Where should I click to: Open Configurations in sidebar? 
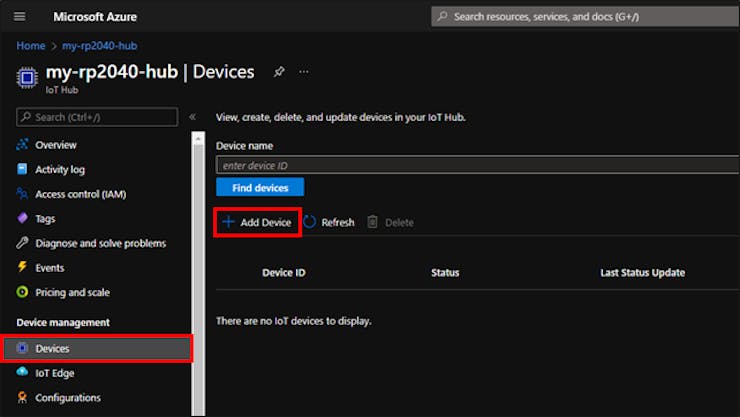(x=67, y=398)
